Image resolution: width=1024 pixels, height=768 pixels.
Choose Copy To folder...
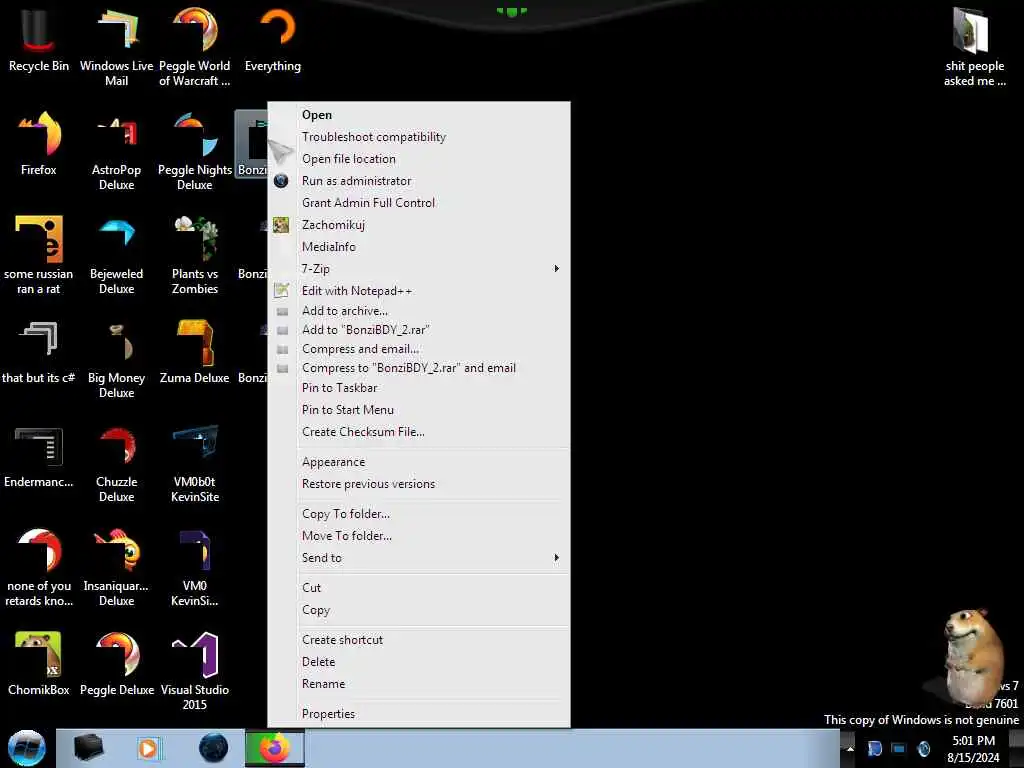[419, 514]
